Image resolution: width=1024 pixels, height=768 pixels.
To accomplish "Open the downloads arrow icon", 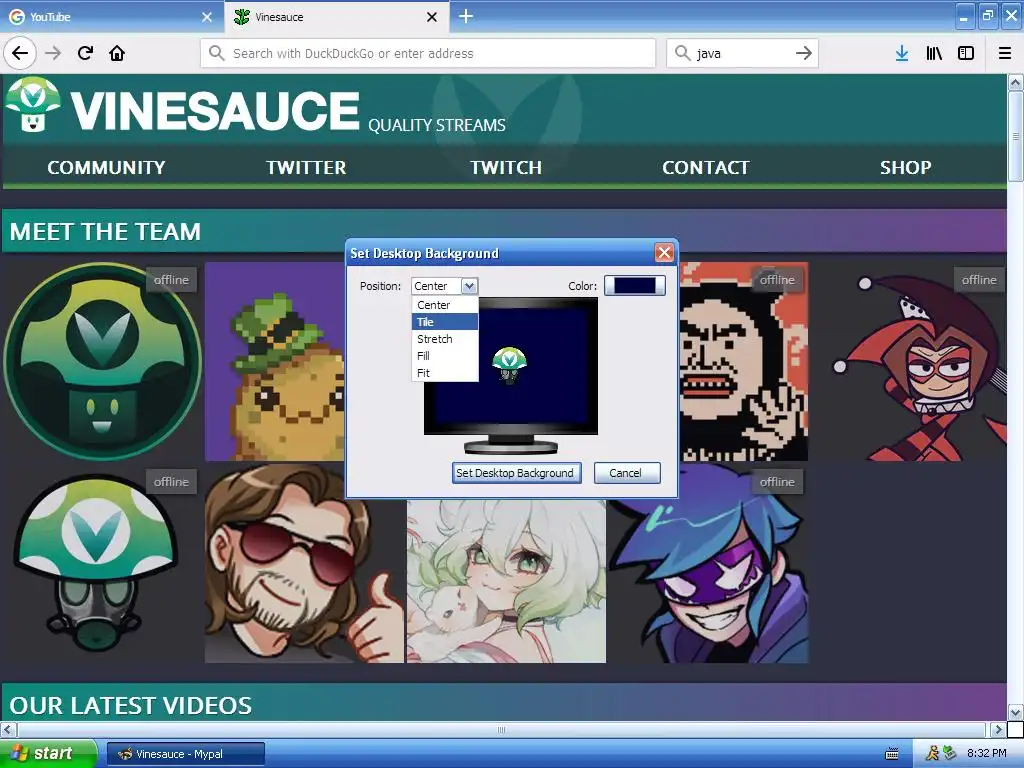I will point(902,53).
